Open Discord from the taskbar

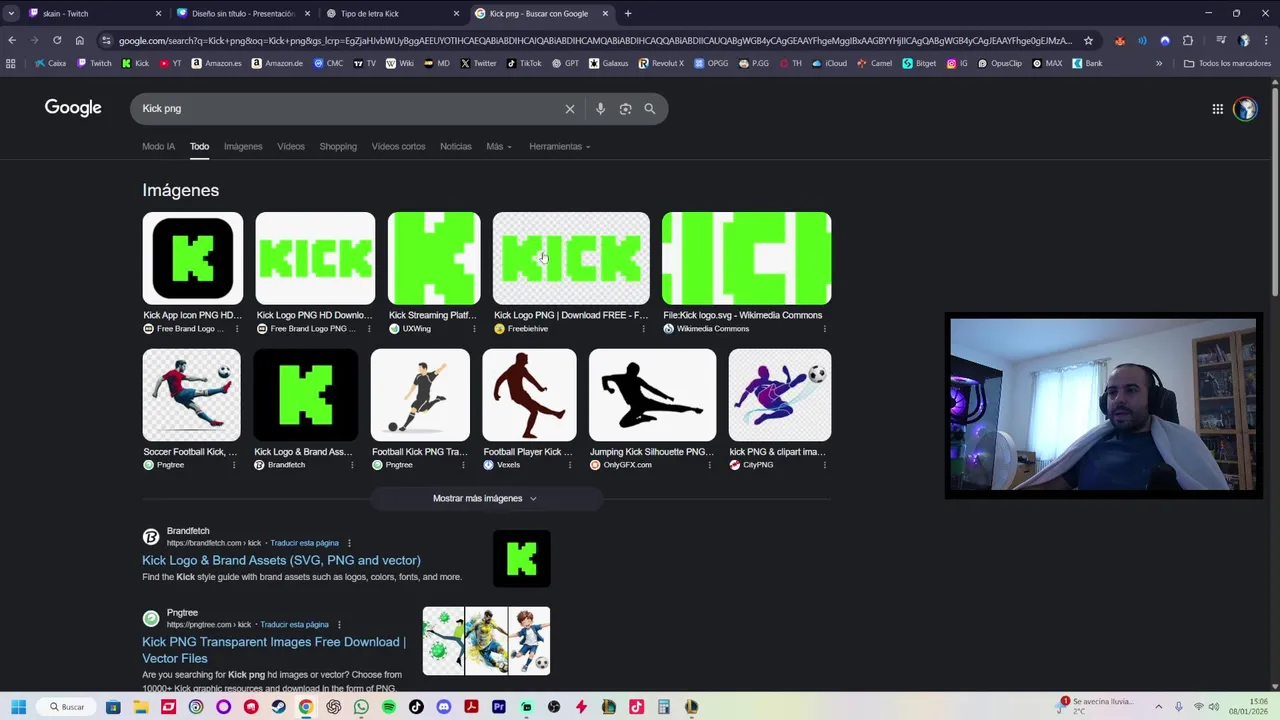coord(443,707)
